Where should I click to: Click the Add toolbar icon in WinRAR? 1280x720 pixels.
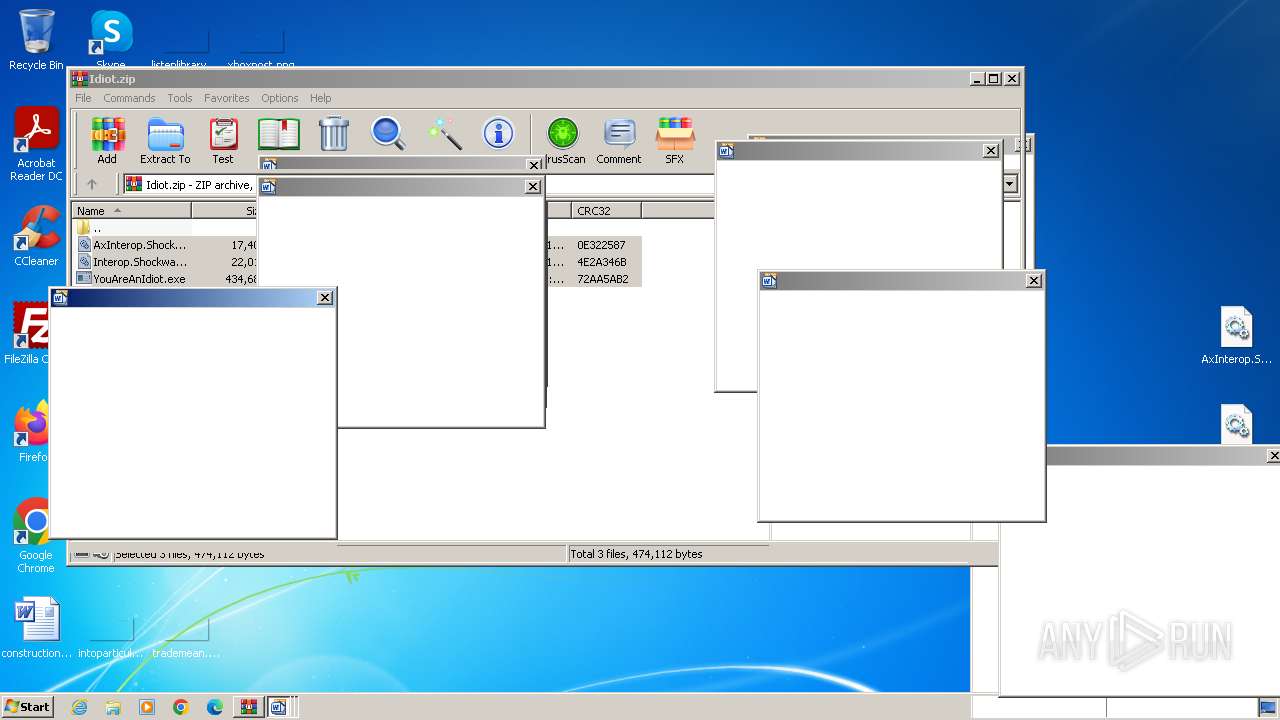(x=107, y=140)
